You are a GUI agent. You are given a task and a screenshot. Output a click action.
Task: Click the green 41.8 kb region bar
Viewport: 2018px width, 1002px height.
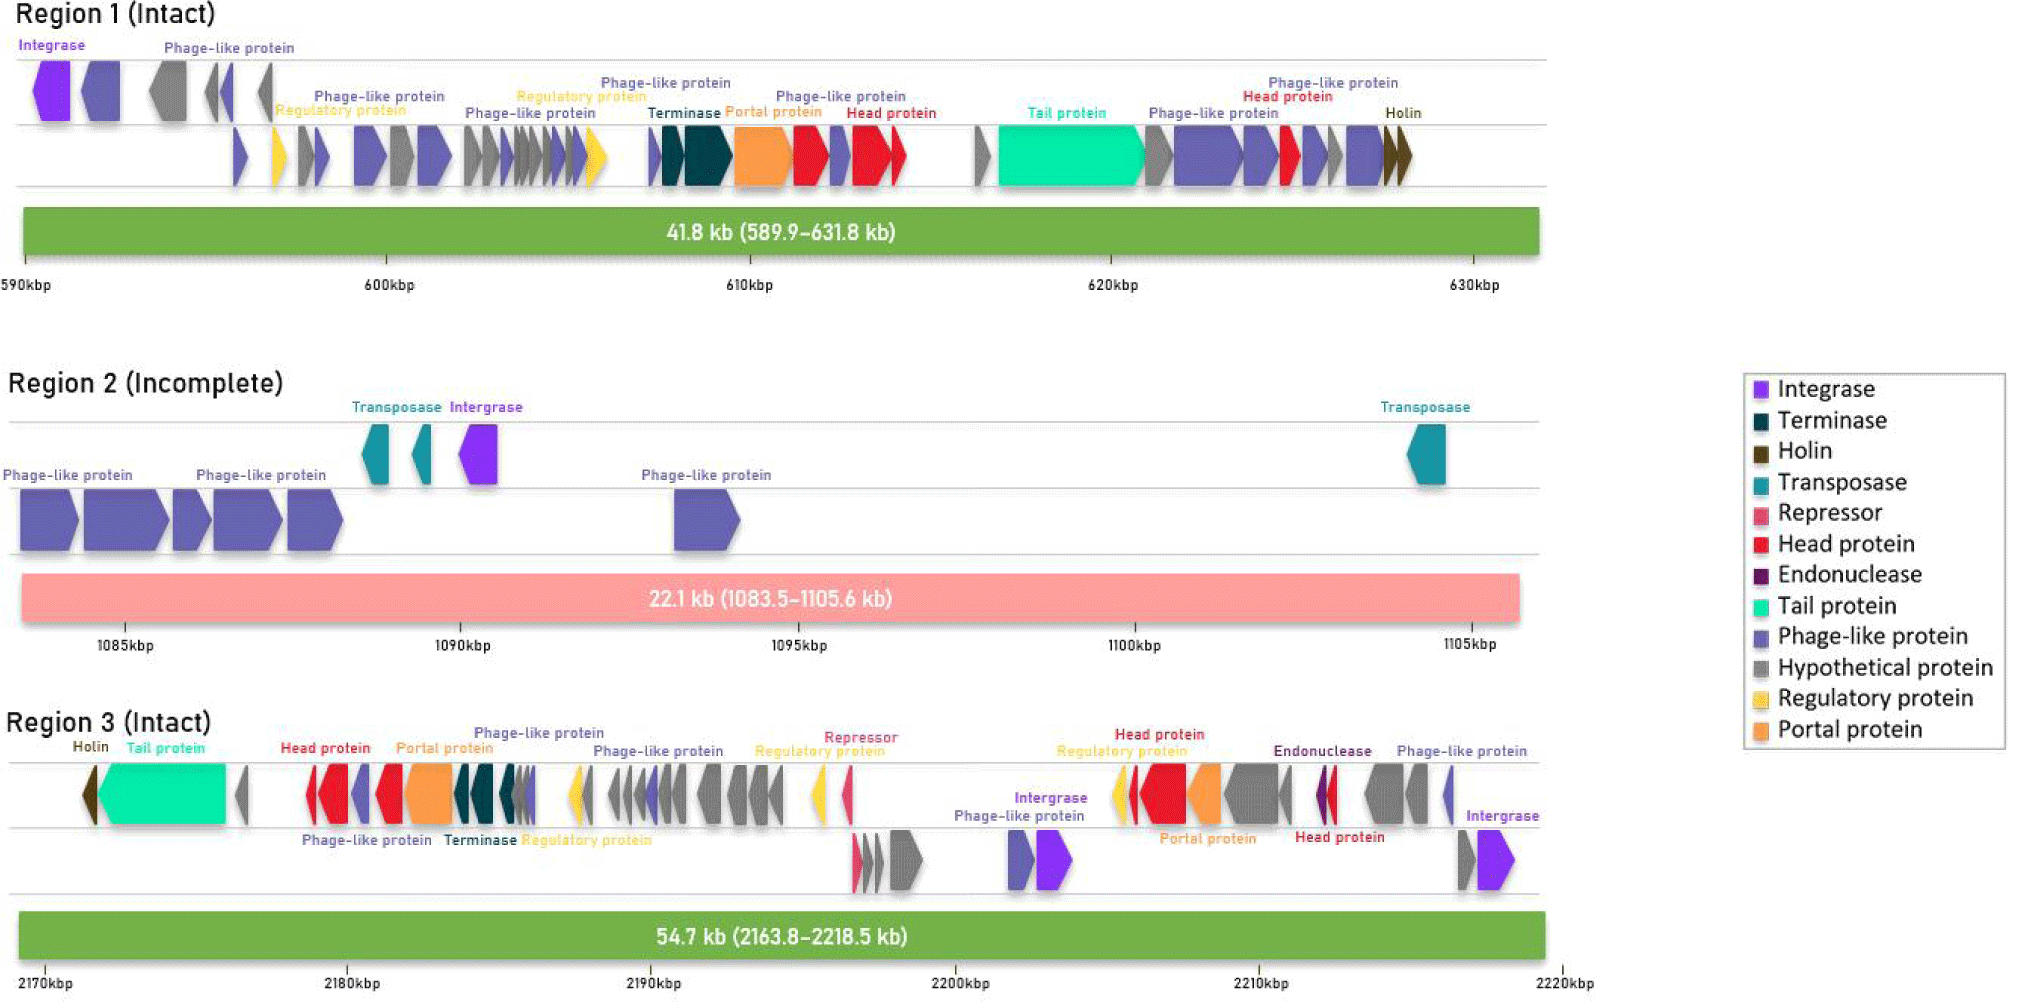780,232
